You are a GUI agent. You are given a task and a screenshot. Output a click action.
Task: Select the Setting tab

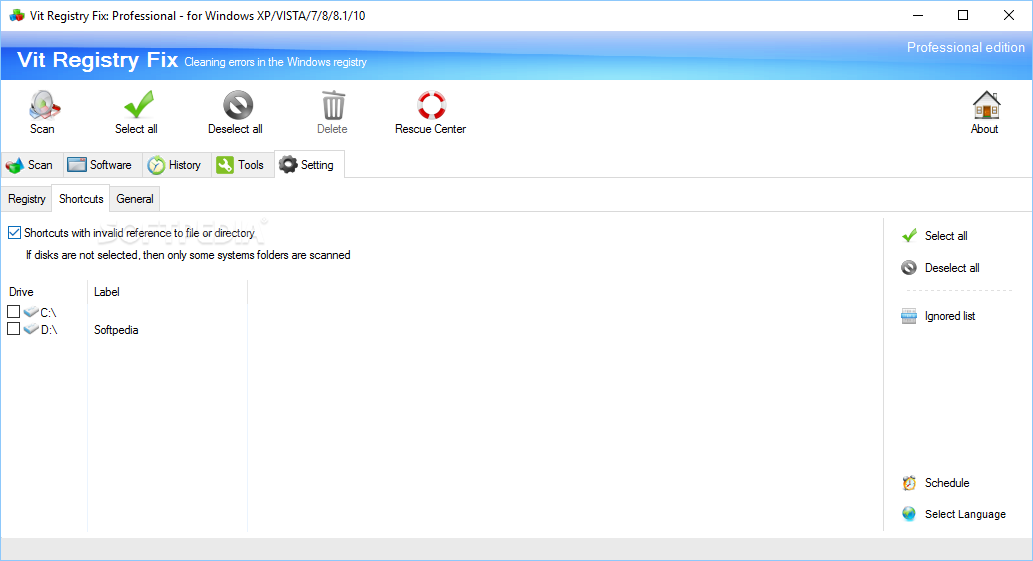click(x=309, y=165)
